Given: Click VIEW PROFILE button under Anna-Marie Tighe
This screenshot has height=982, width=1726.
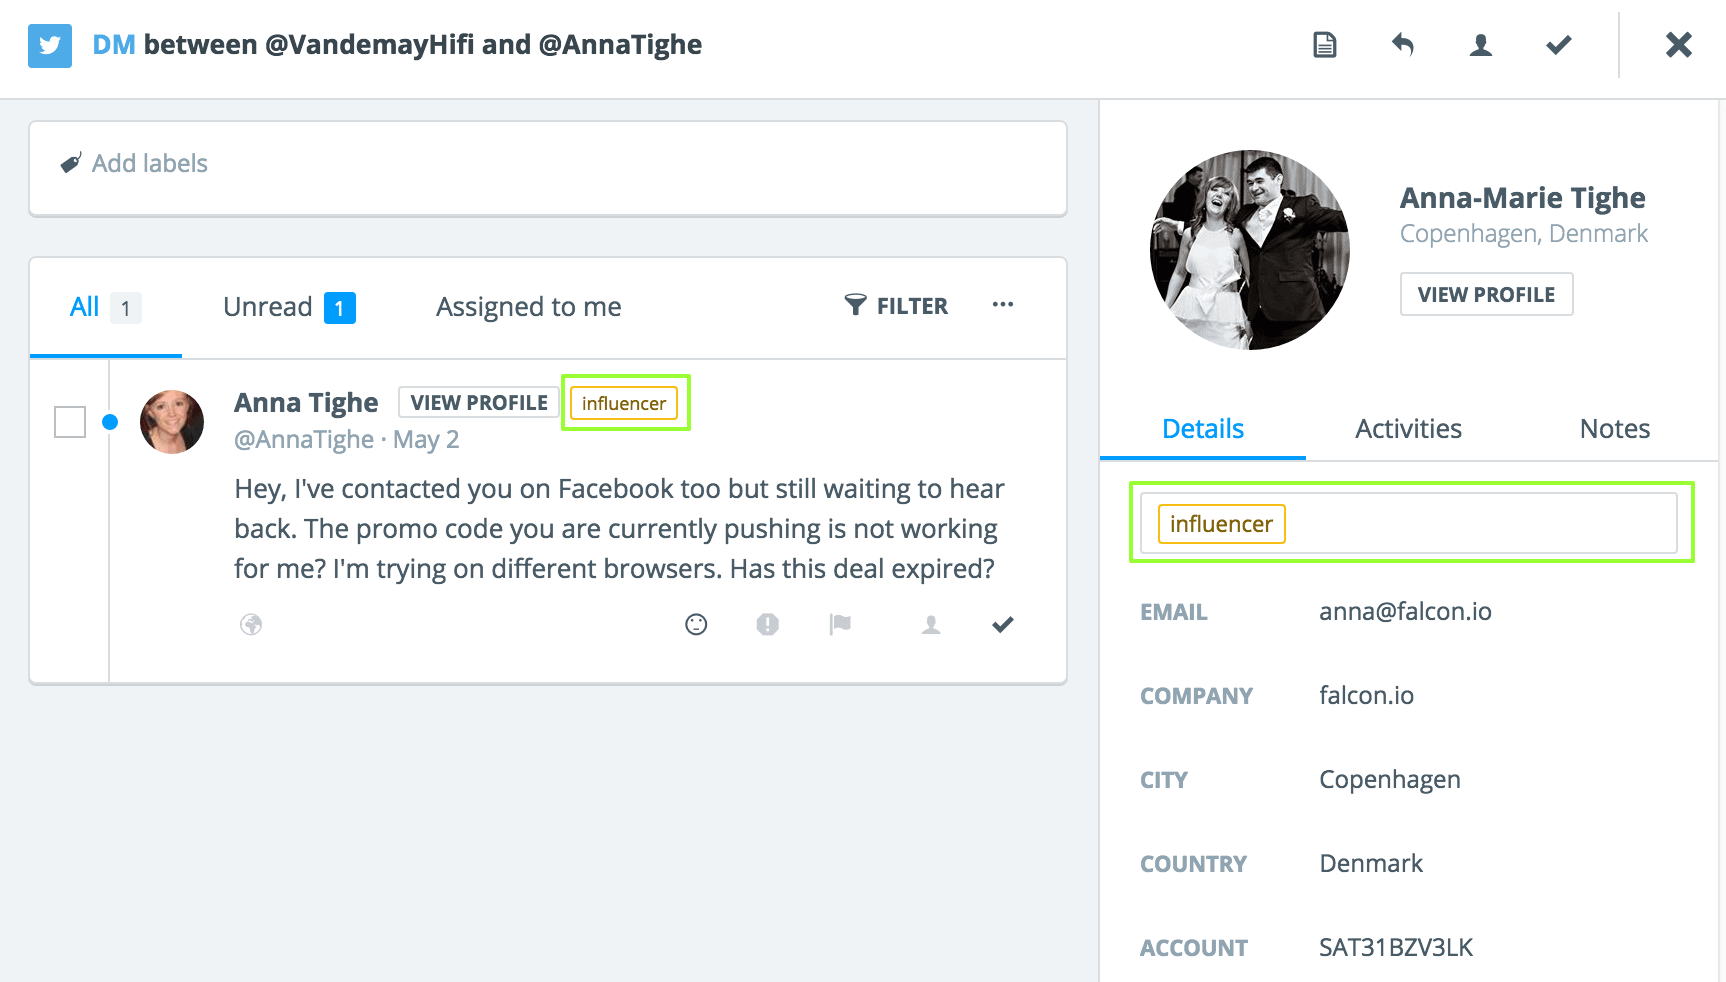Looking at the screenshot, I should click(1486, 294).
